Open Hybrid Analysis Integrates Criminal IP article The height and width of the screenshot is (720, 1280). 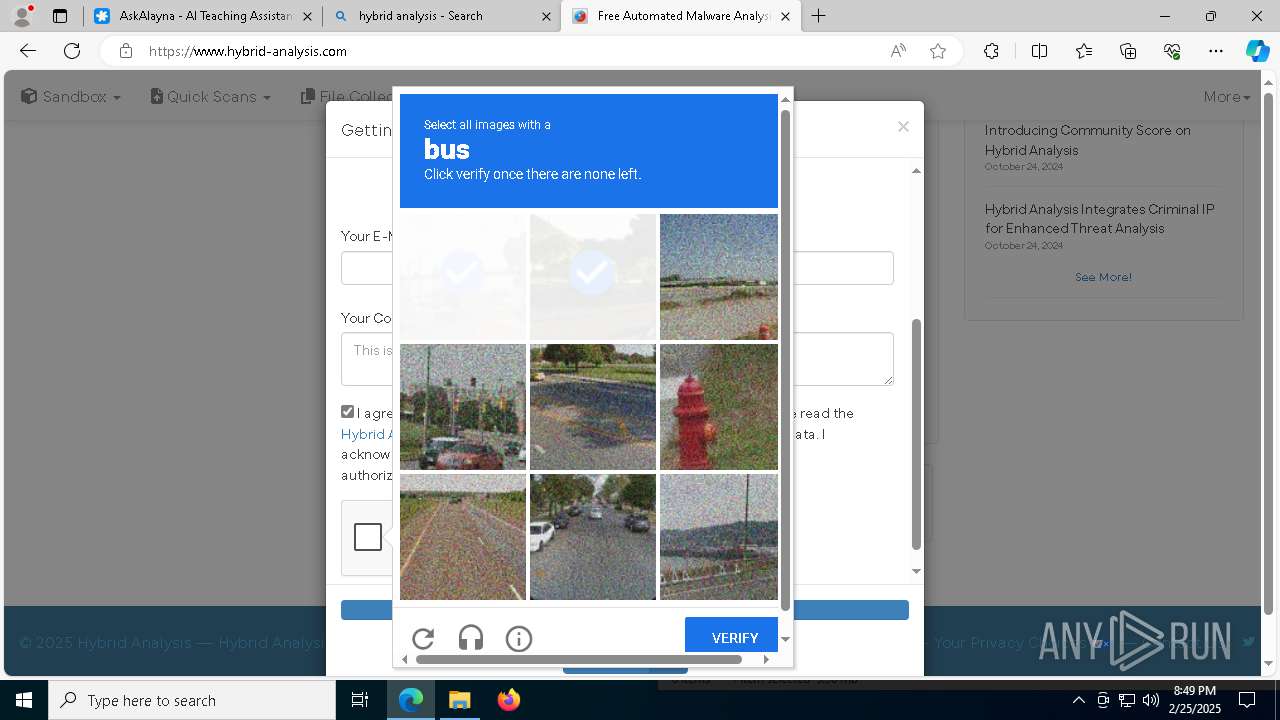[x=1099, y=219]
